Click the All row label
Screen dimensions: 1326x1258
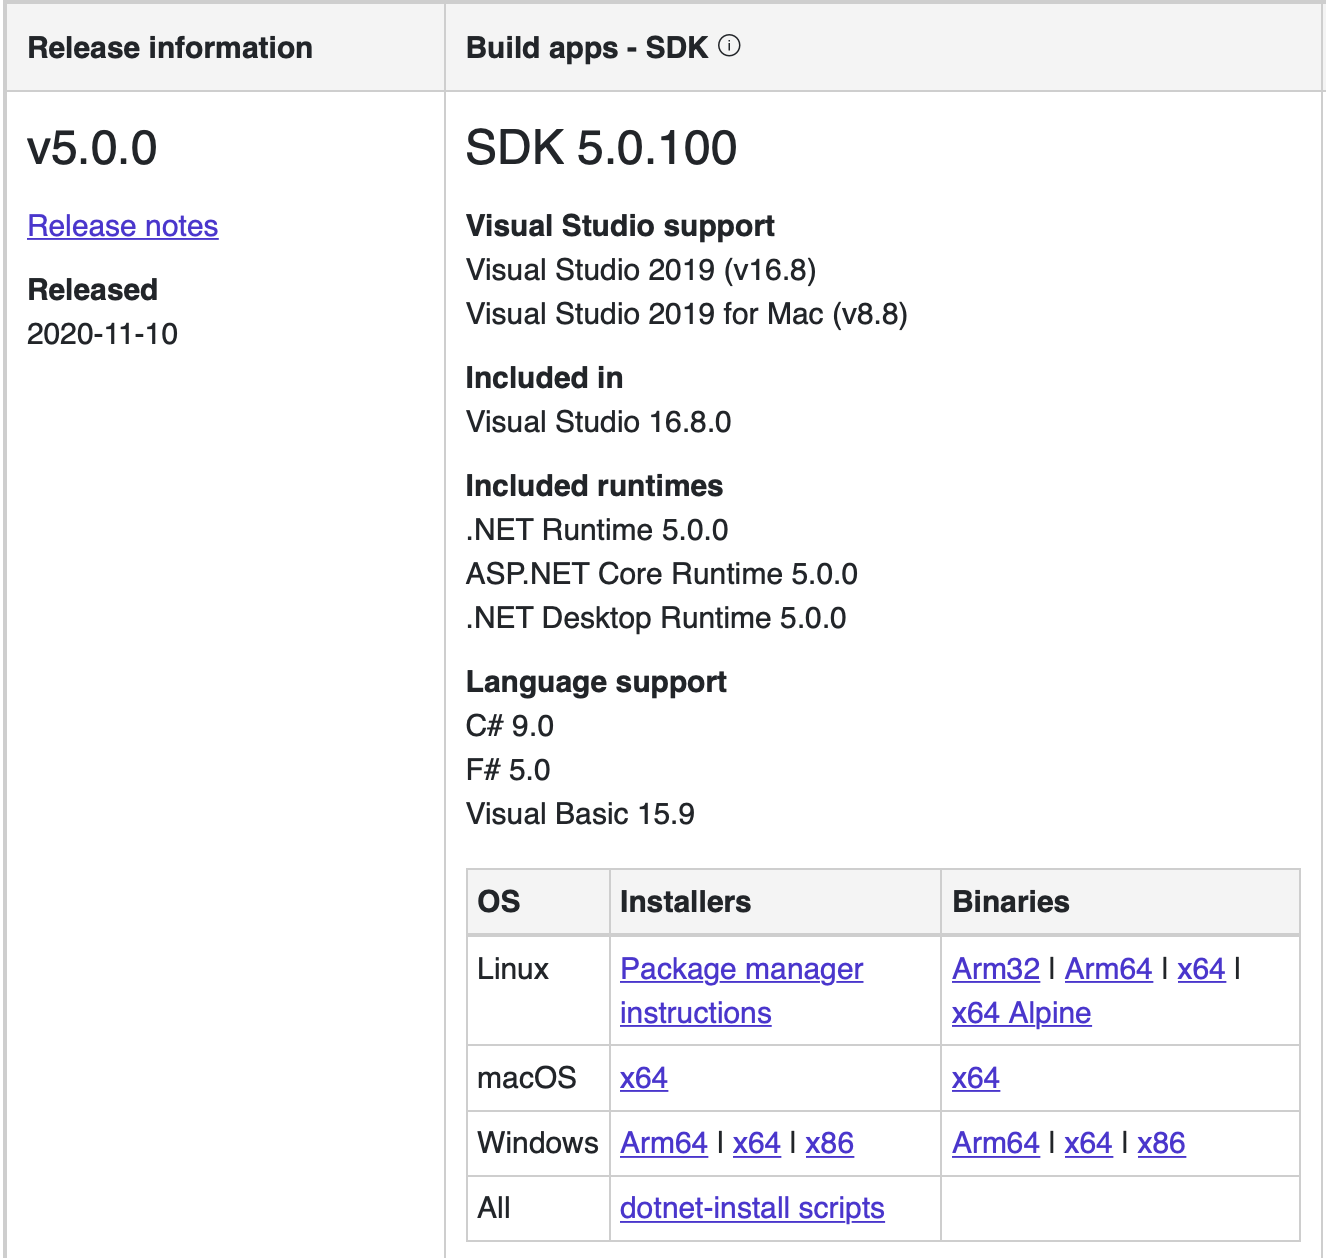[x=494, y=1208]
